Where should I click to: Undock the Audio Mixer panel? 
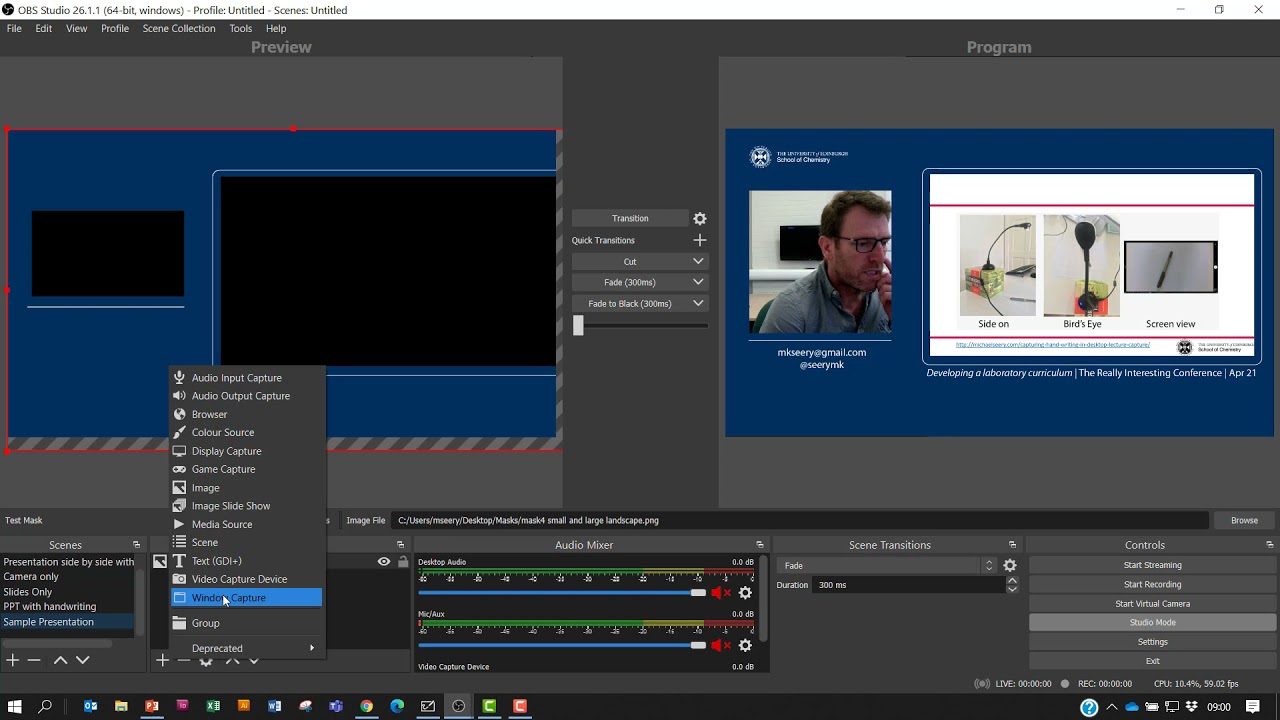tap(760, 545)
